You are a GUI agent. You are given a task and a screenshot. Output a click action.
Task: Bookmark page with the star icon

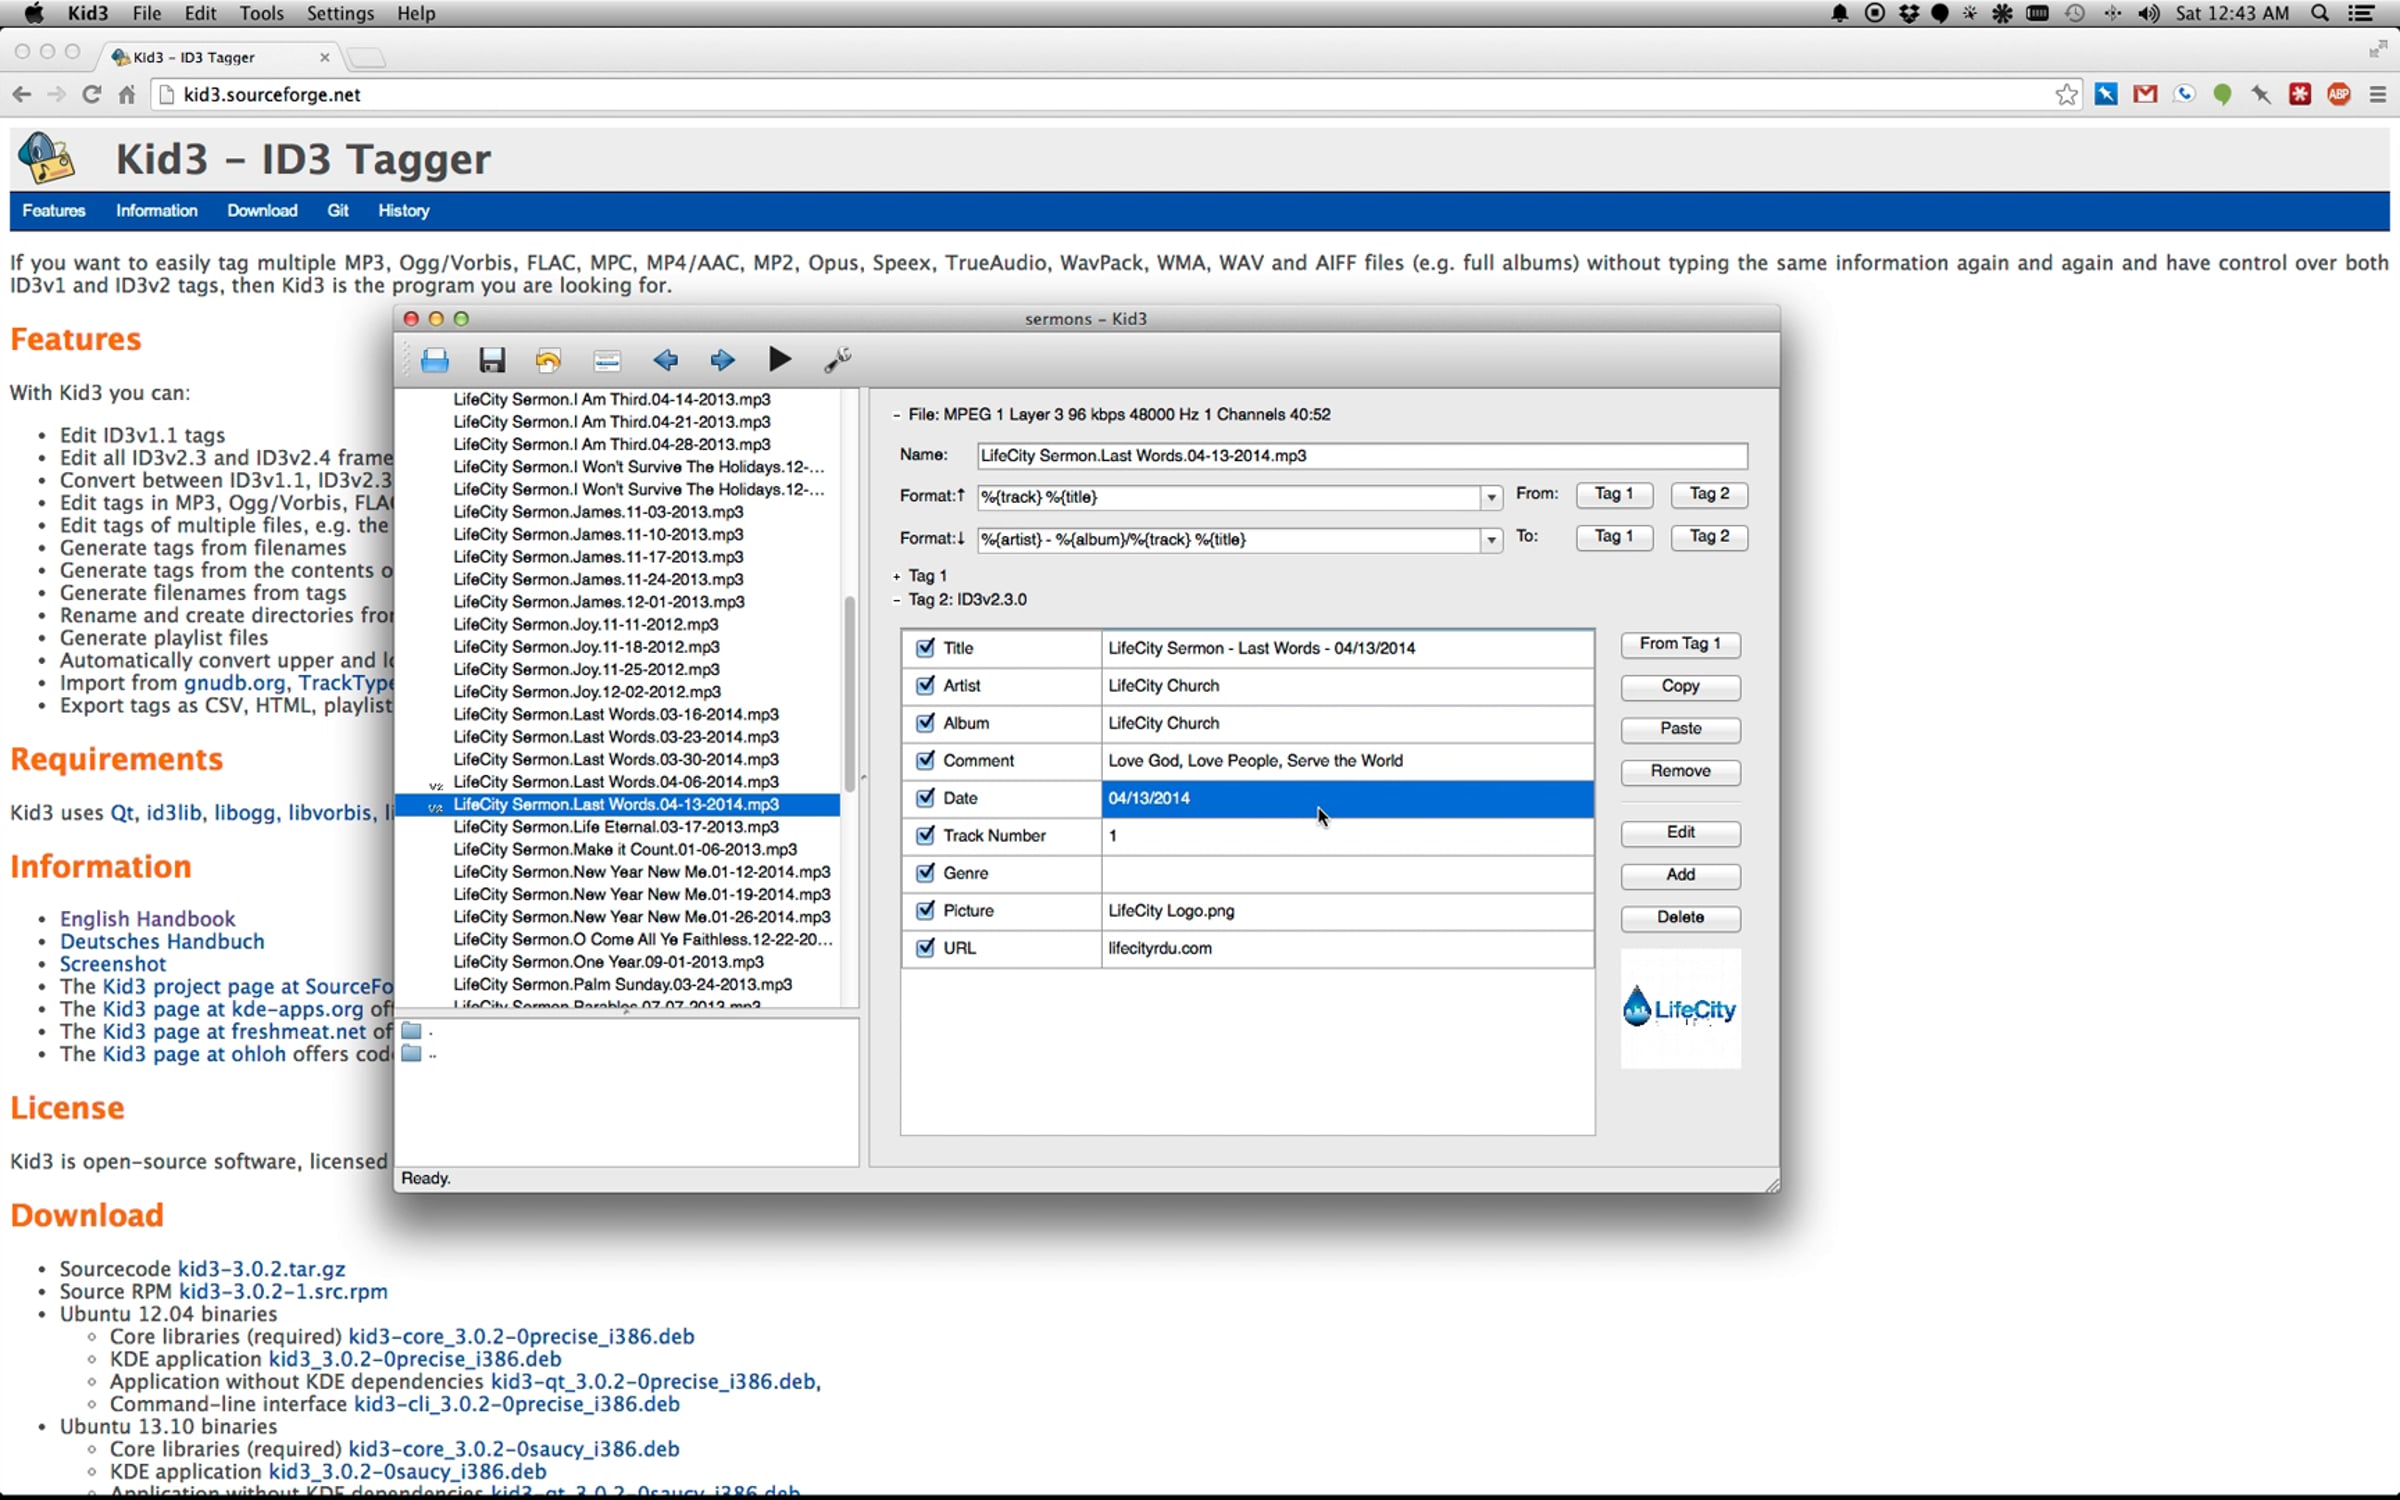point(2066,94)
